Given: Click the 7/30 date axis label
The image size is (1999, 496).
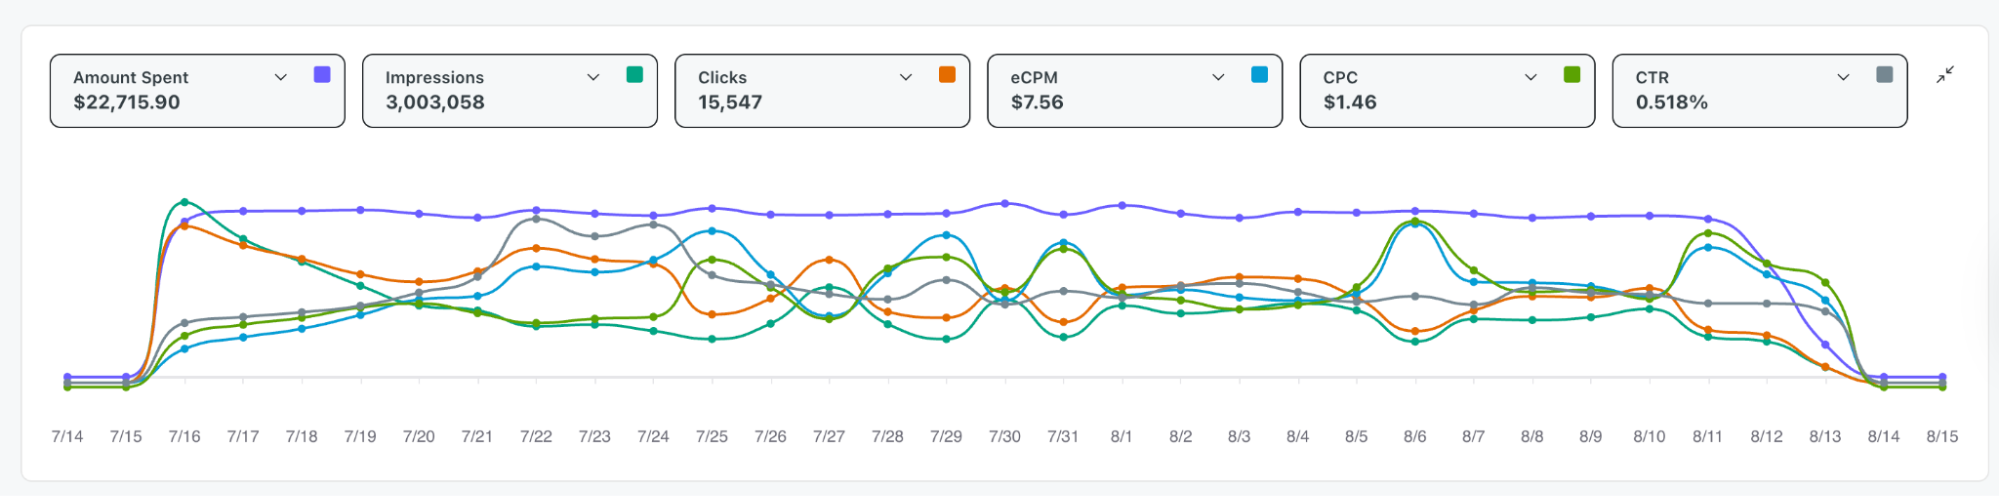Looking at the screenshot, I should [1005, 437].
